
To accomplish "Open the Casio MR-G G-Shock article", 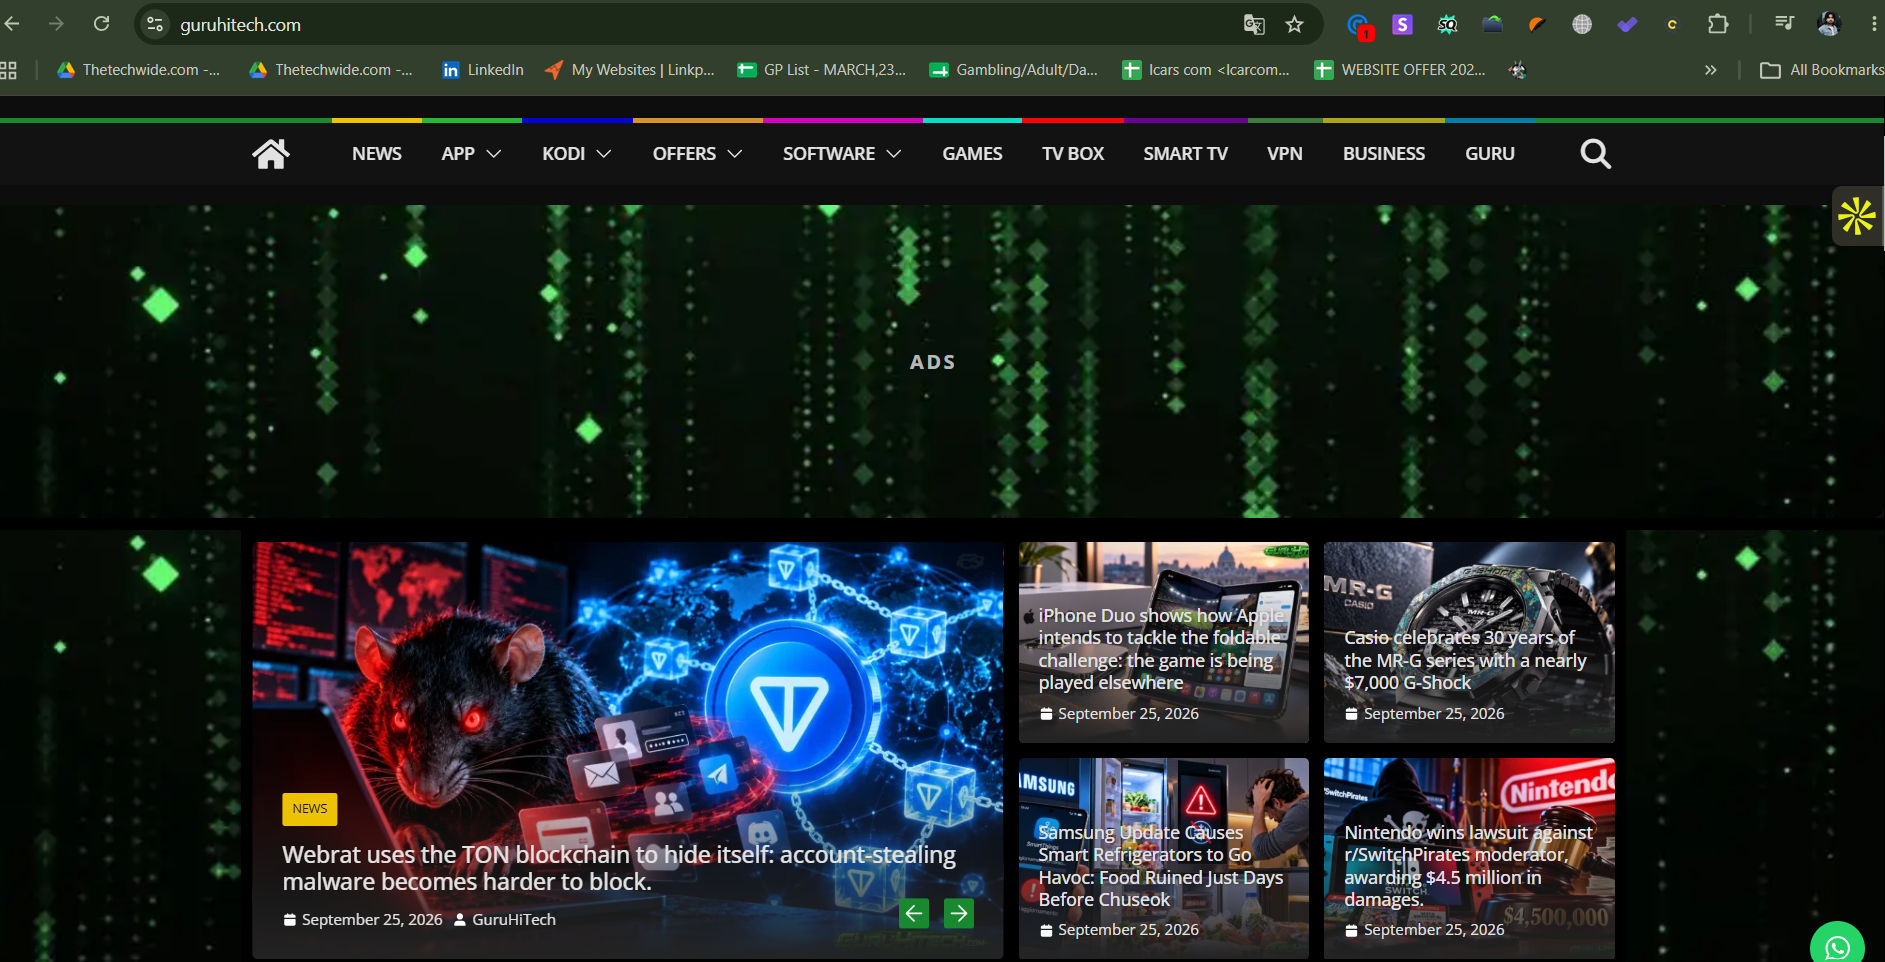I will pos(1465,660).
